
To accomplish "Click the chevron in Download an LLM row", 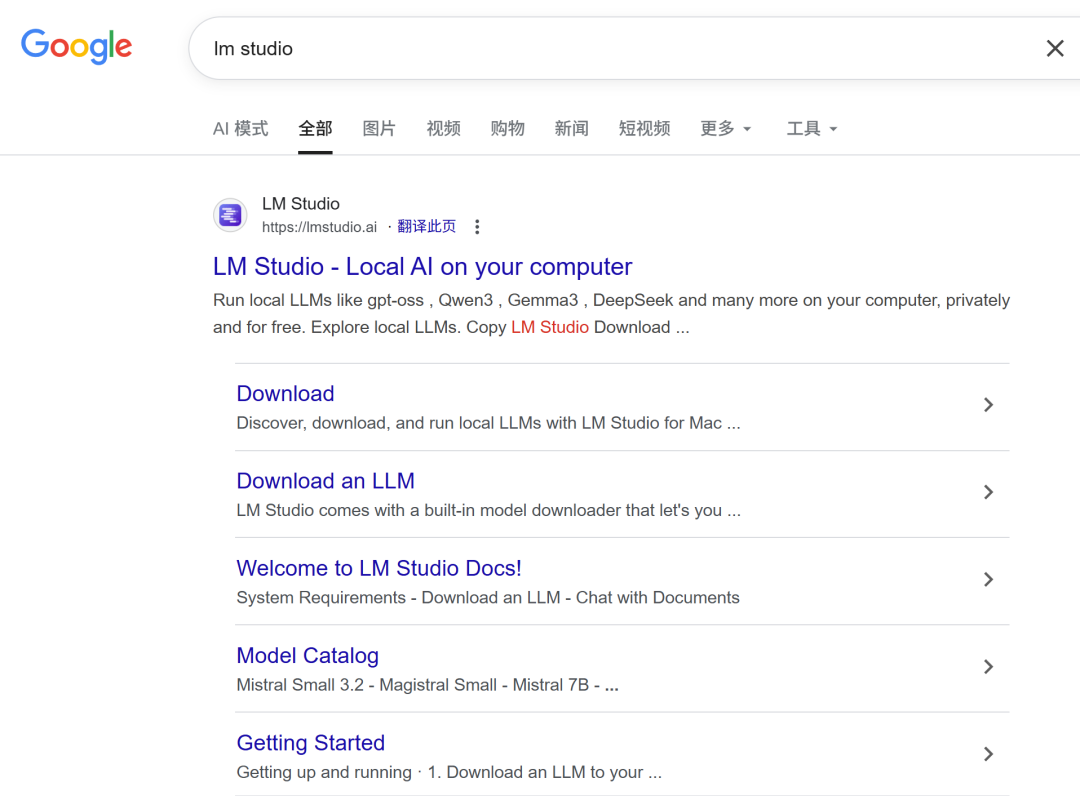I will [x=988, y=492].
